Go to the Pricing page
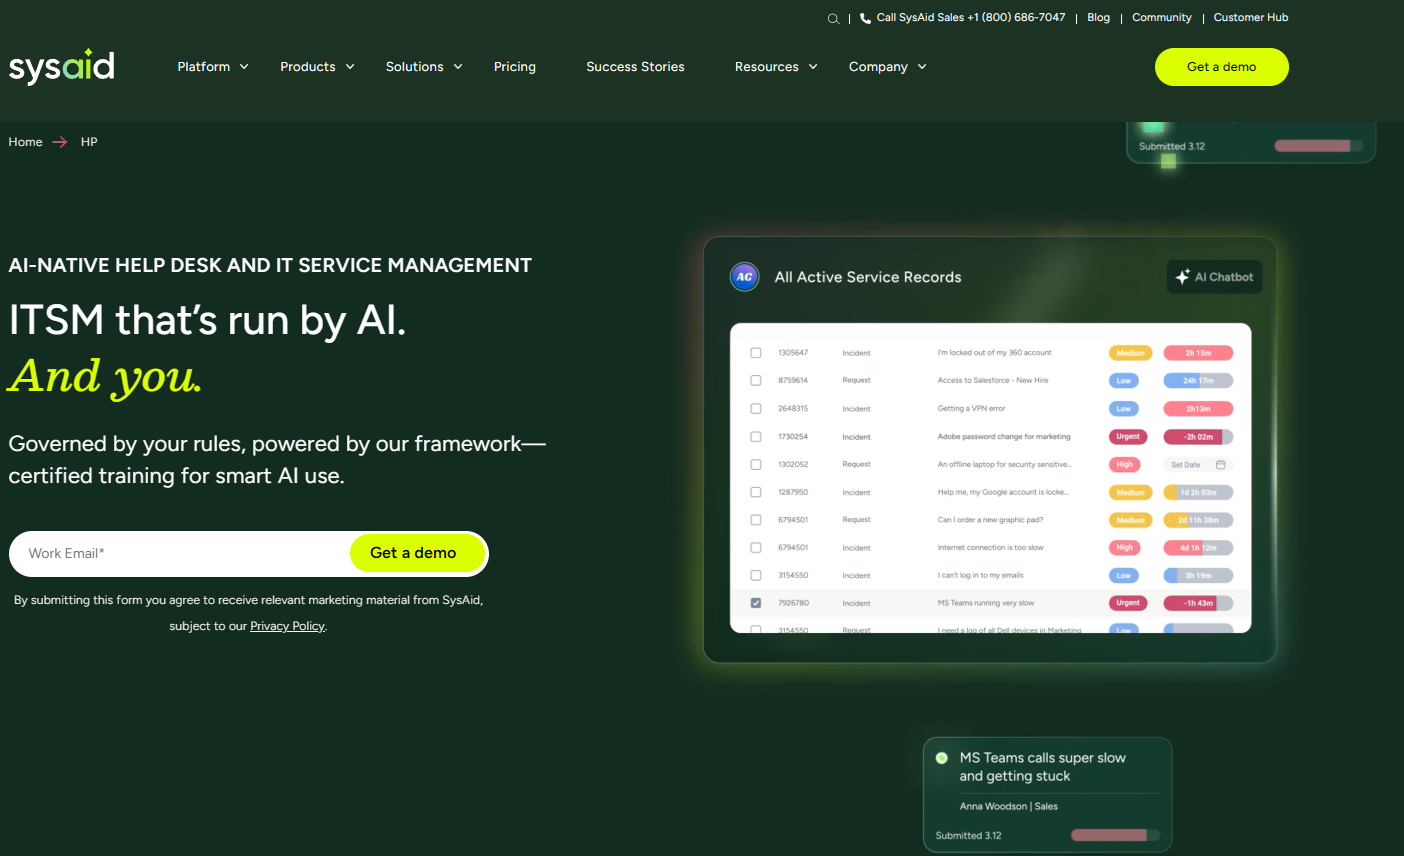This screenshot has height=856, width=1404. pos(515,67)
